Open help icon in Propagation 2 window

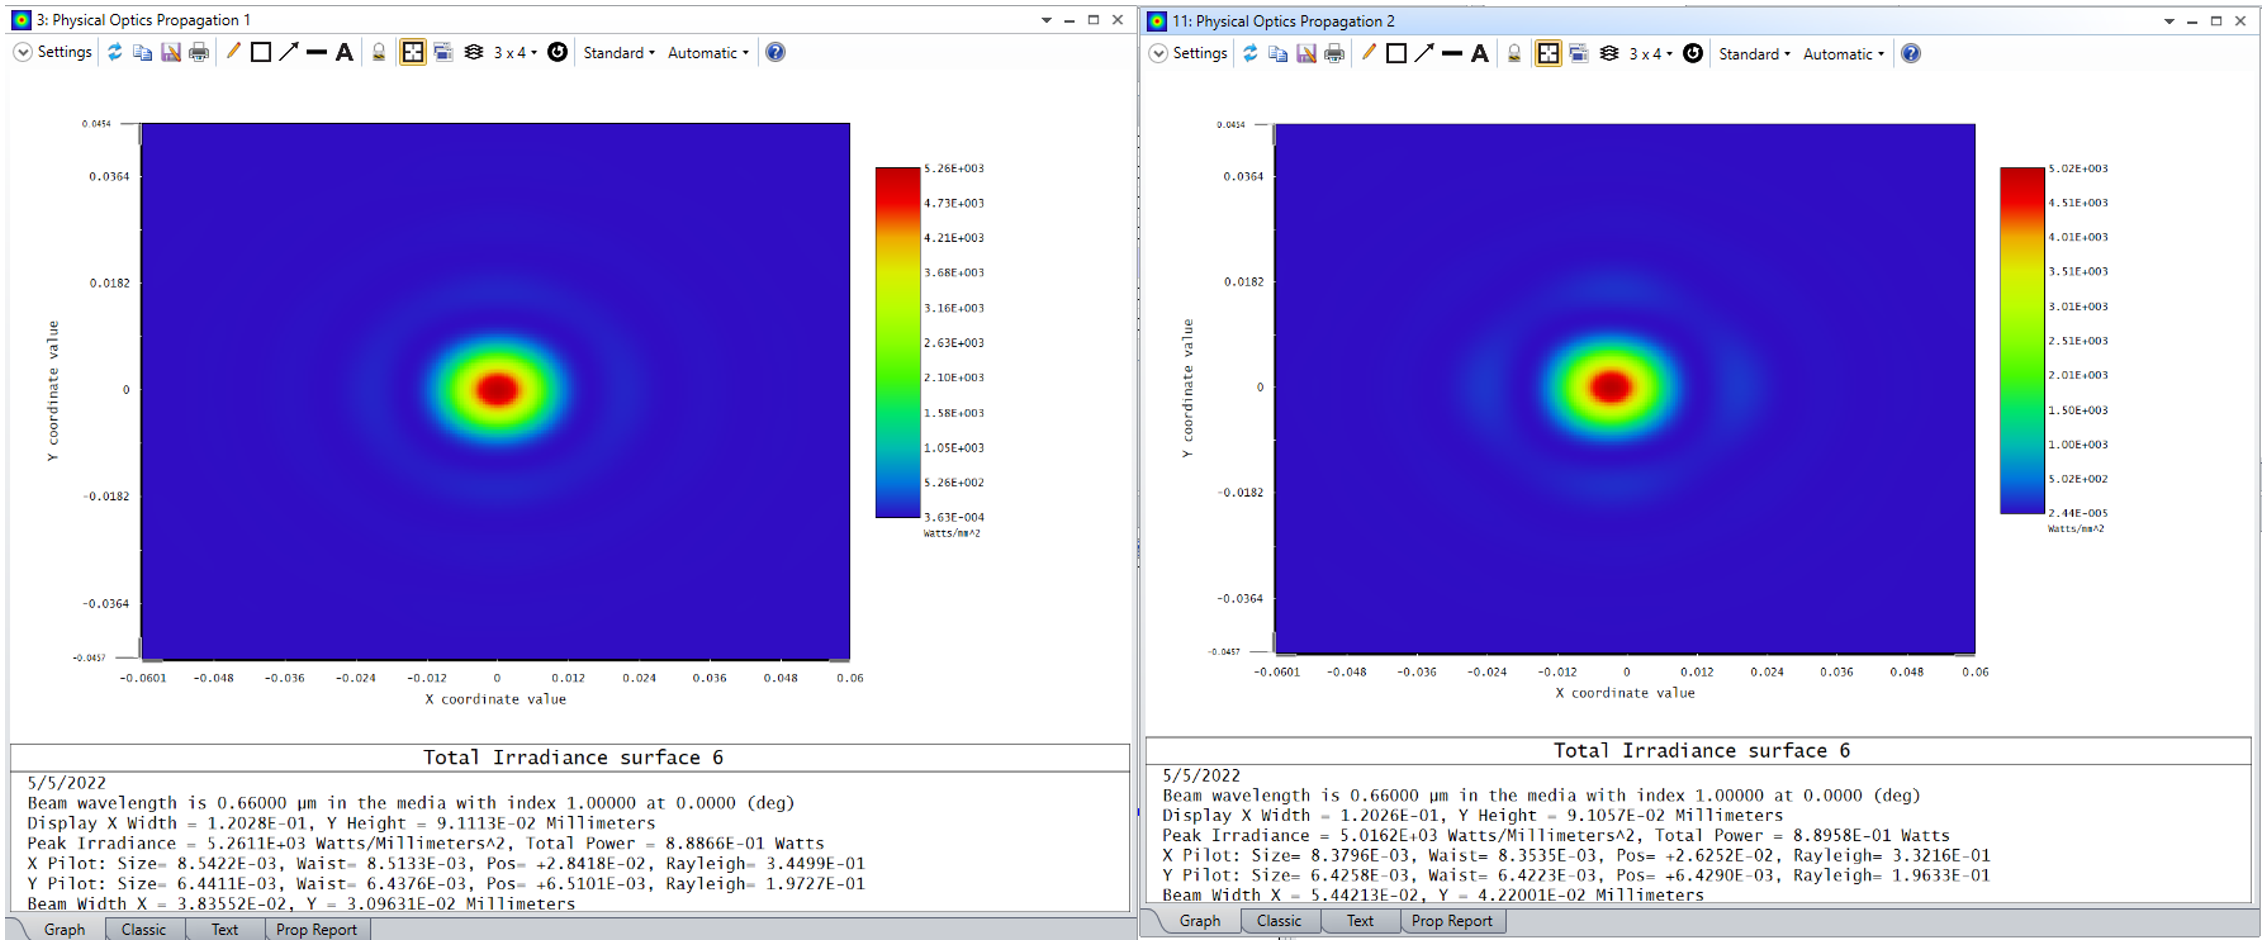pos(1910,54)
